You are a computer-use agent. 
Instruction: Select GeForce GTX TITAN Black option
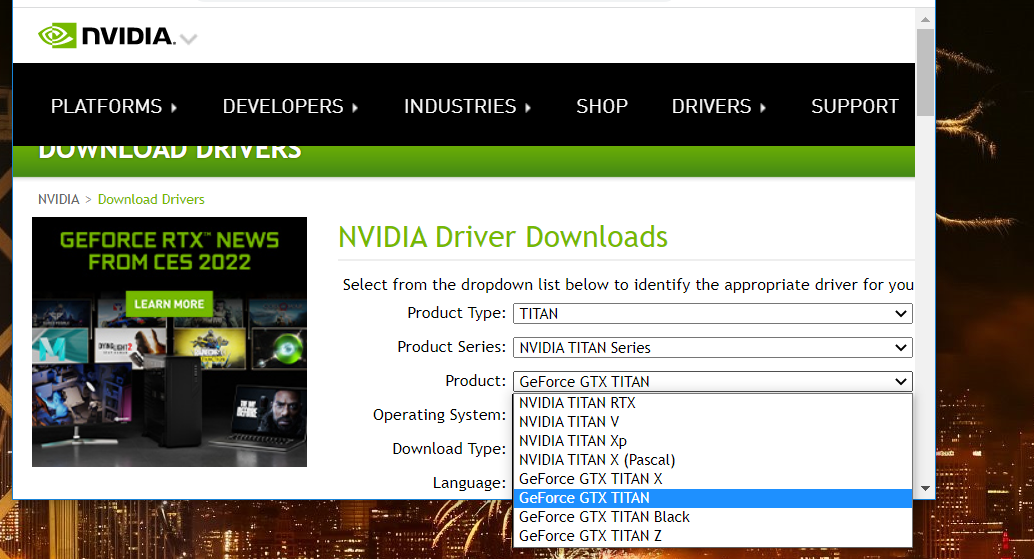click(713, 517)
